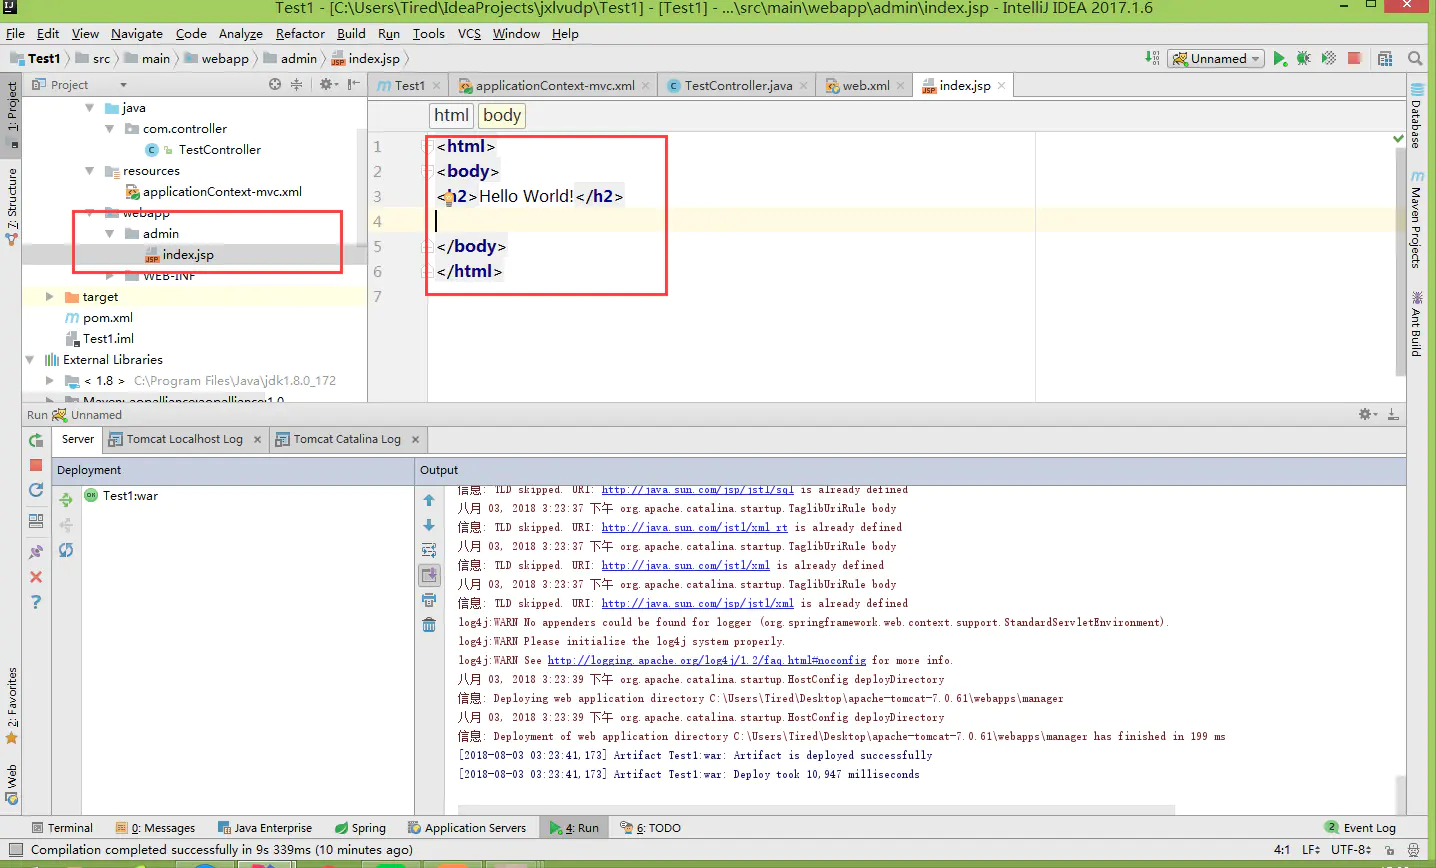The image size is (1436, 868).
Task: Open the Project Structure dialog icon
Action: (1385, 59)
